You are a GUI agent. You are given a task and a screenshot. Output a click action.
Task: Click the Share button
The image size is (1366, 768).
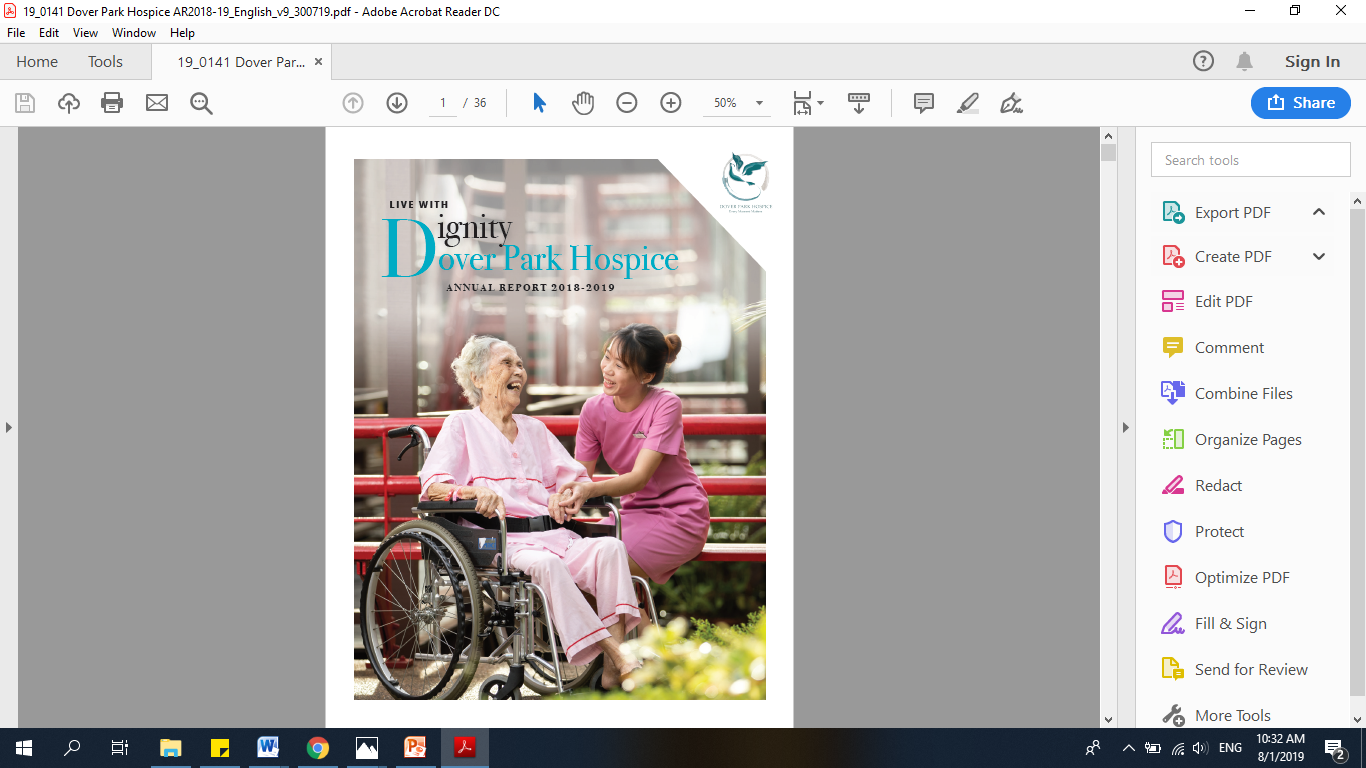coord(1301,103)
